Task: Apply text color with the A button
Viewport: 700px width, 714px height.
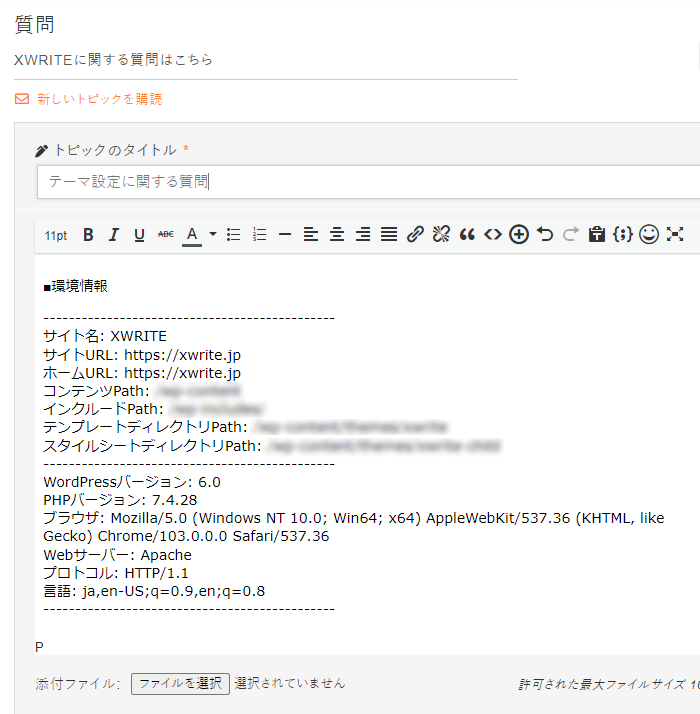Action: click(x=192, y=235)
